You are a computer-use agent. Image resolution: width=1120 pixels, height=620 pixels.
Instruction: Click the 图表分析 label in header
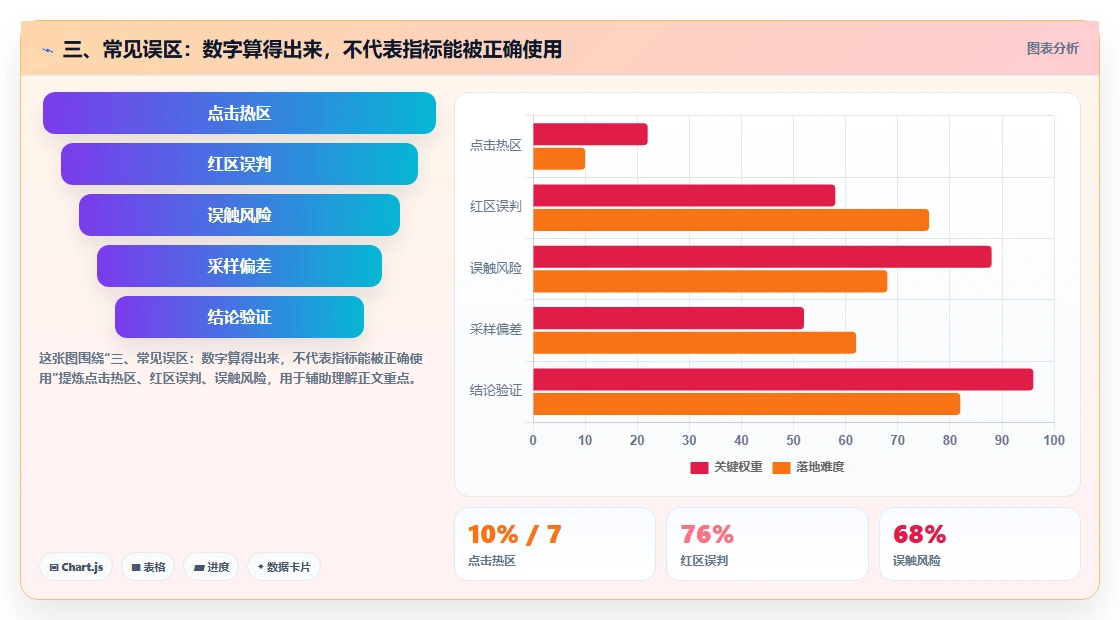click(x=1052, y=49)
